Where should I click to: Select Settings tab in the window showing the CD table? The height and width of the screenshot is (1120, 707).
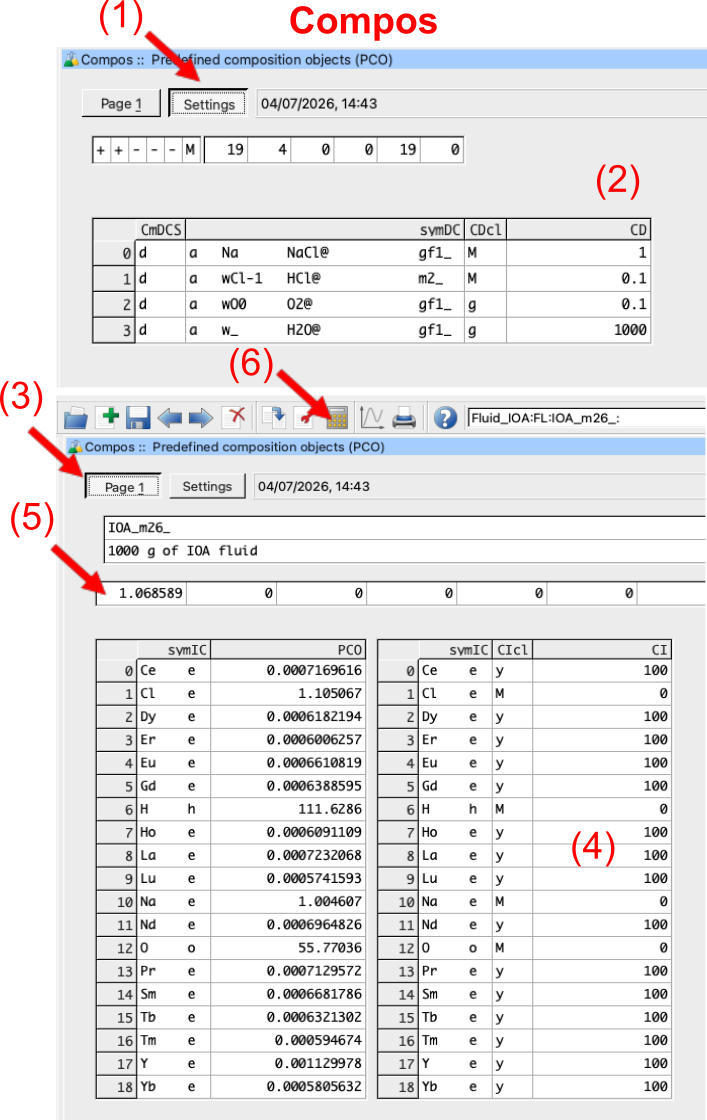[209, 104]
